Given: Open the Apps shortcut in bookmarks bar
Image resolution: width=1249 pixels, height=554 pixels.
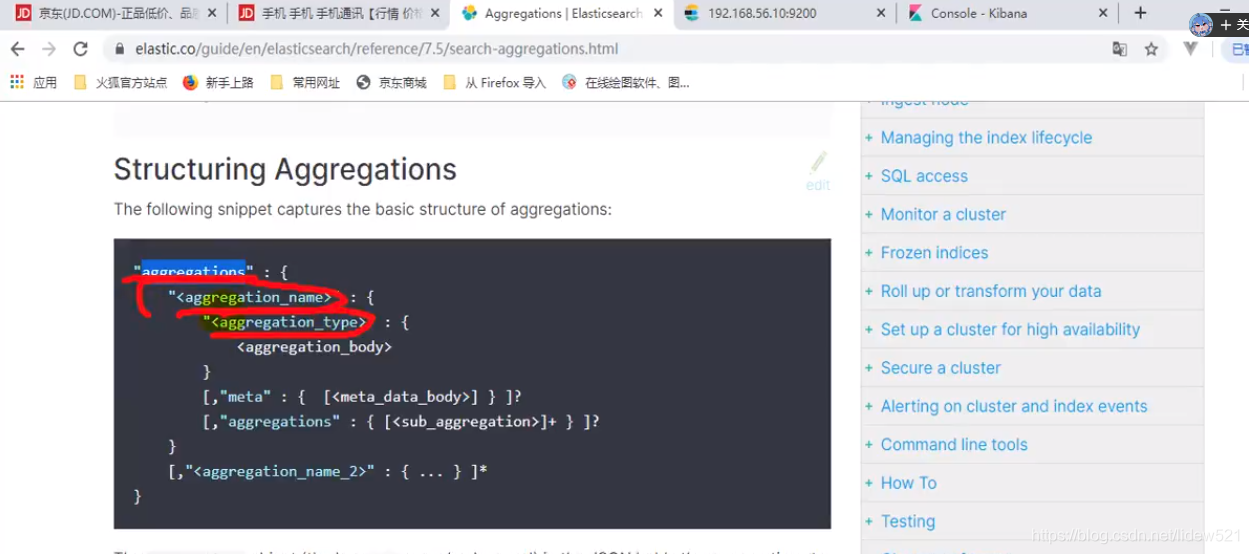Looking at the screenshot, I should point(33,83).
